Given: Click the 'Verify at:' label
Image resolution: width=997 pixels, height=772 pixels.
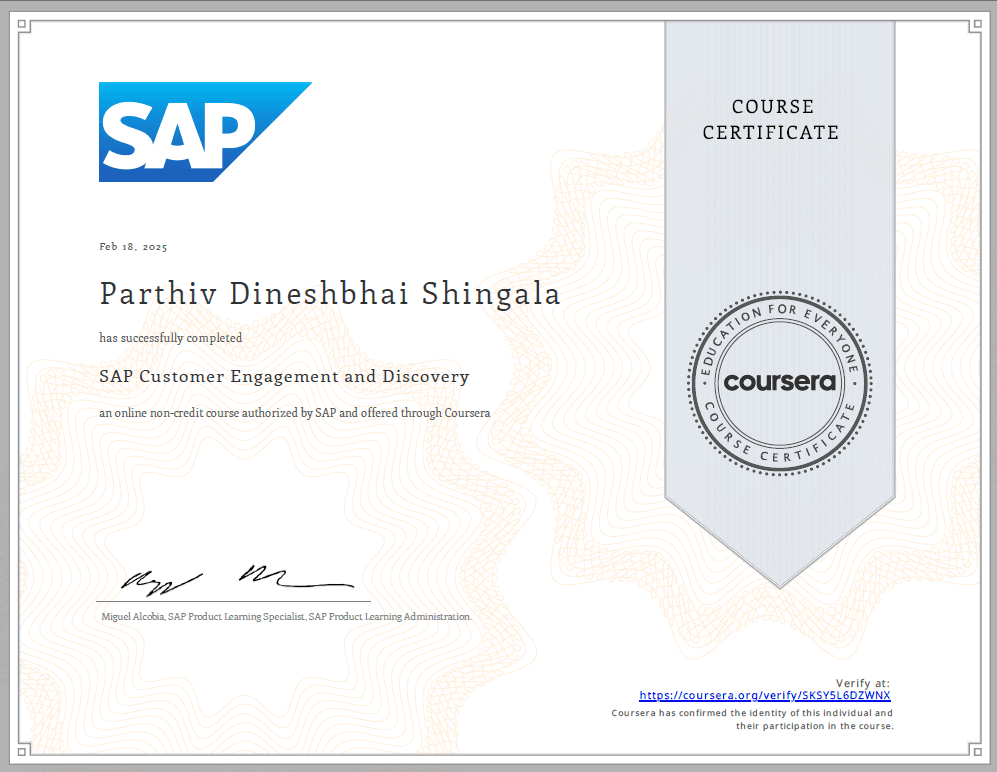Looking at the screenshot, I should coord(862,683).
